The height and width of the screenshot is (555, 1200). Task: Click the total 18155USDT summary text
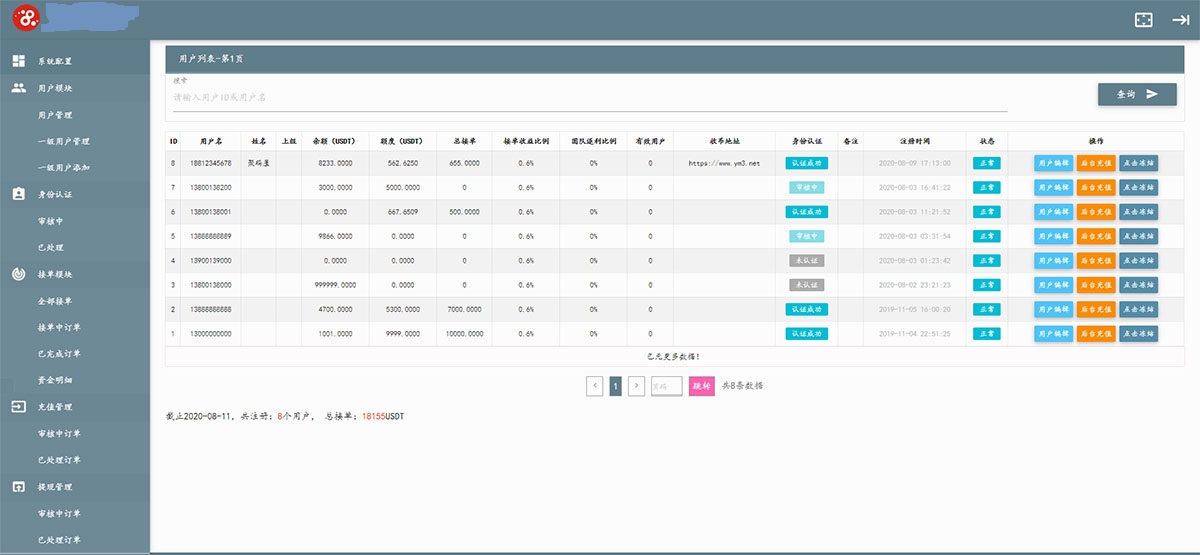383,415
